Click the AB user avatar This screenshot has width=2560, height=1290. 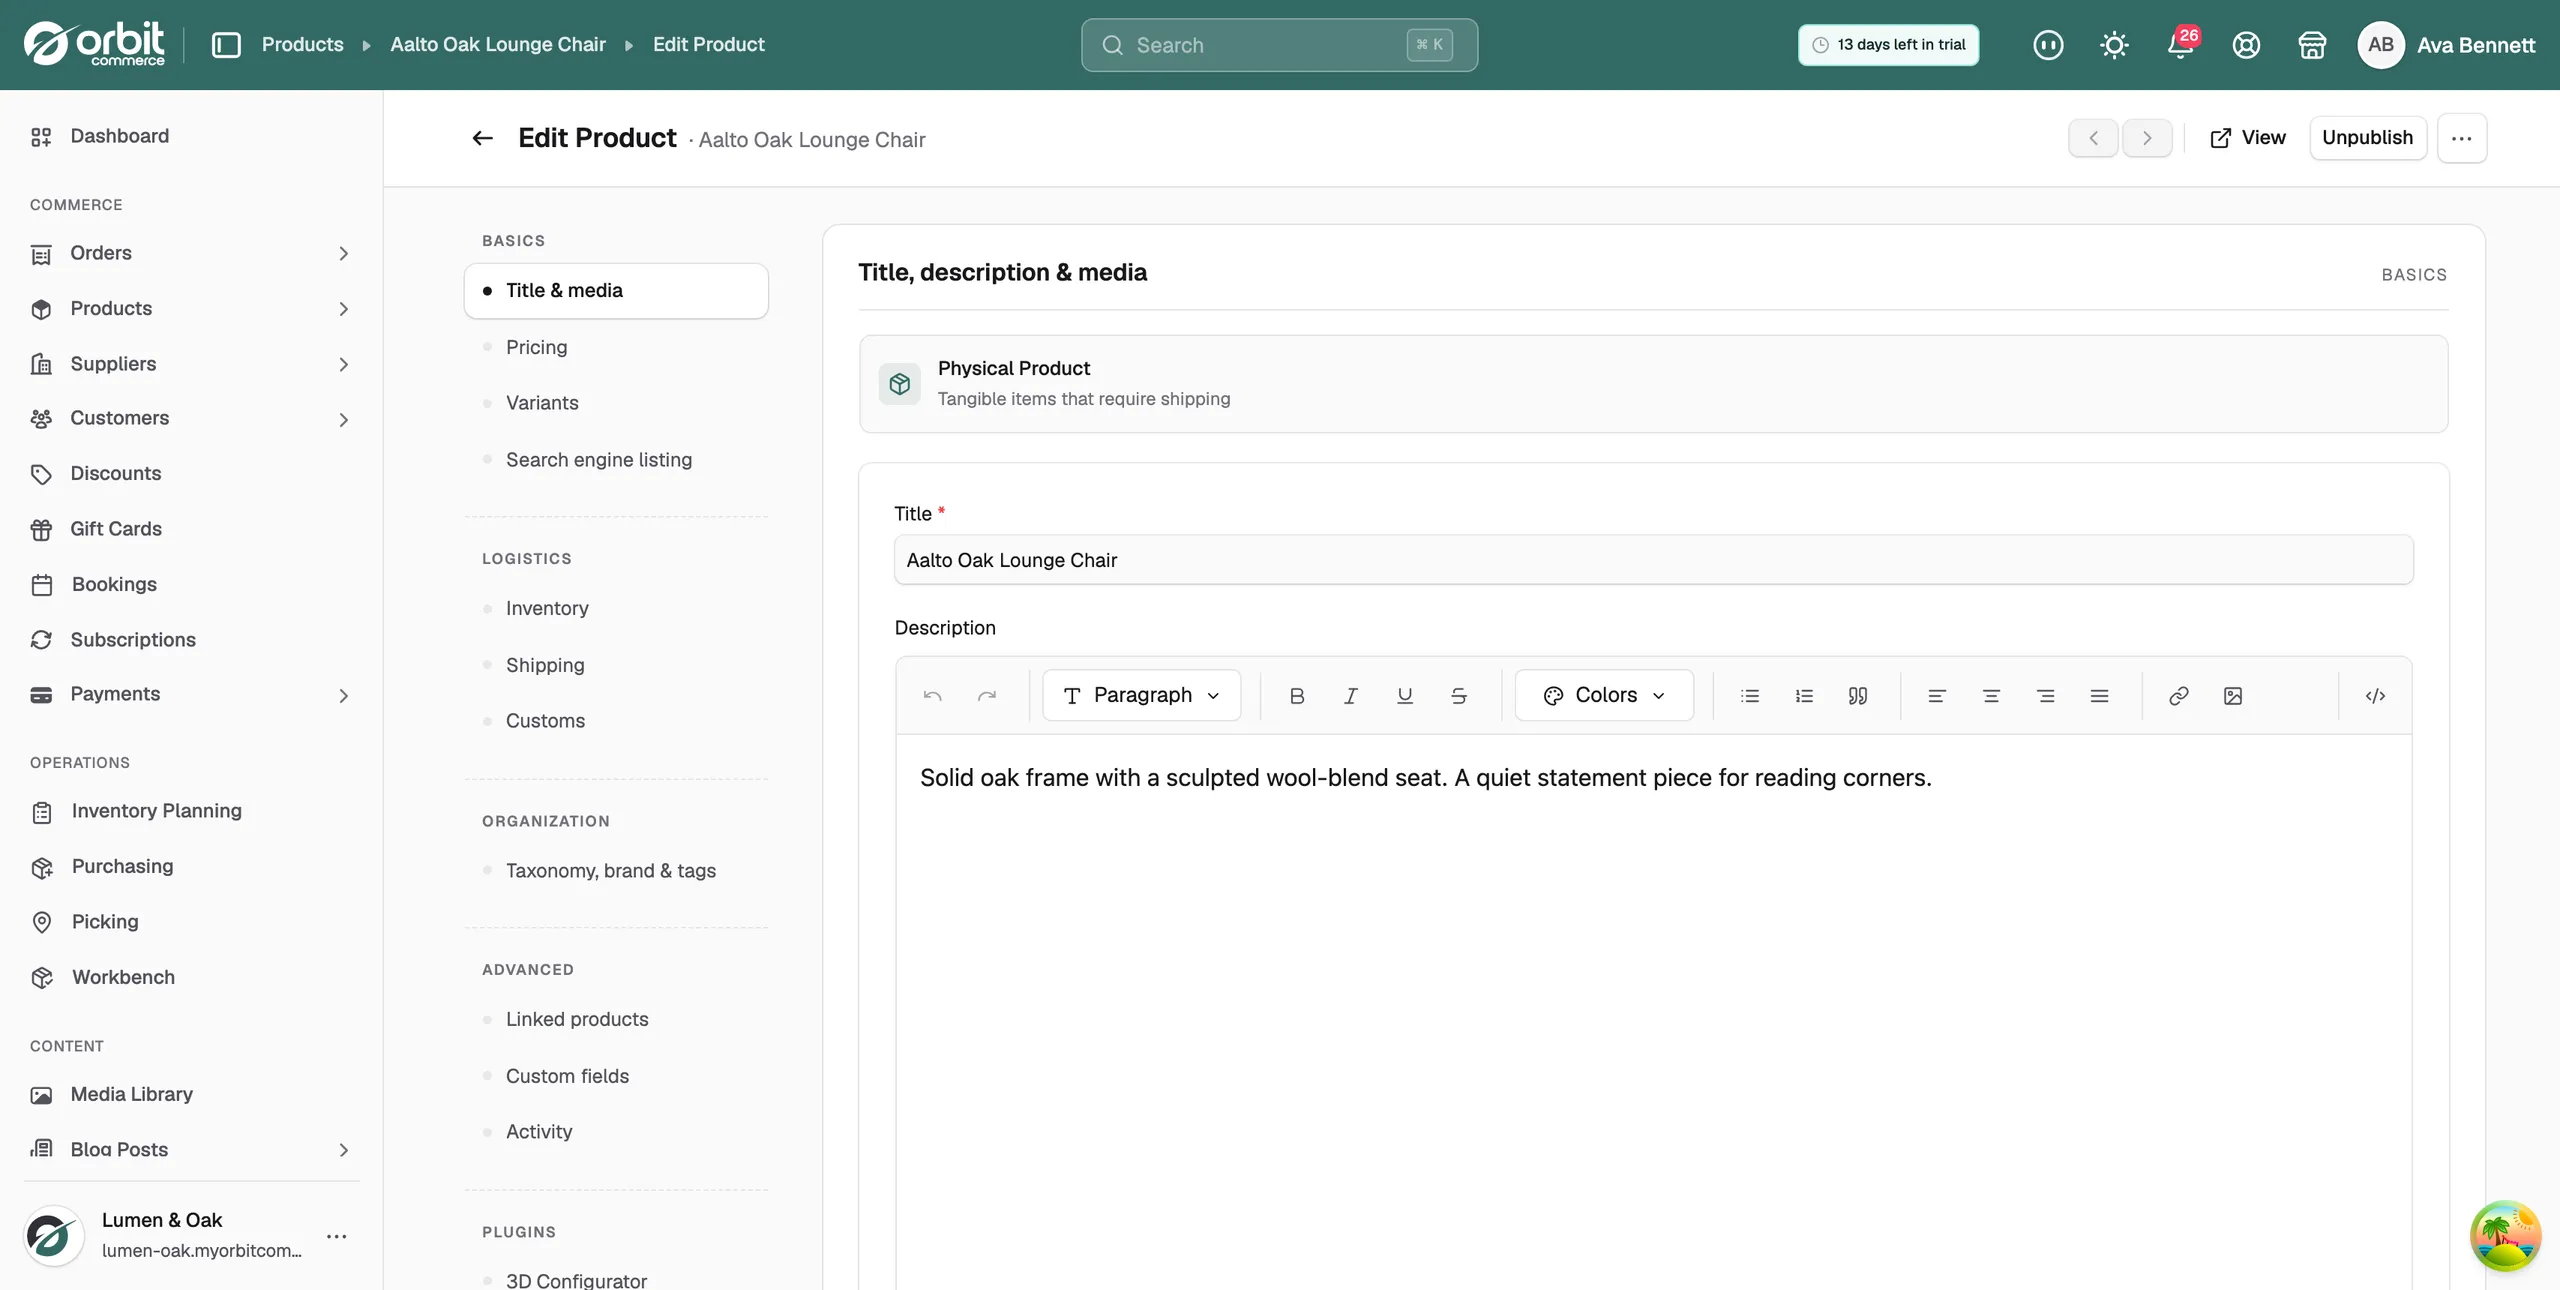(2380, 45)
